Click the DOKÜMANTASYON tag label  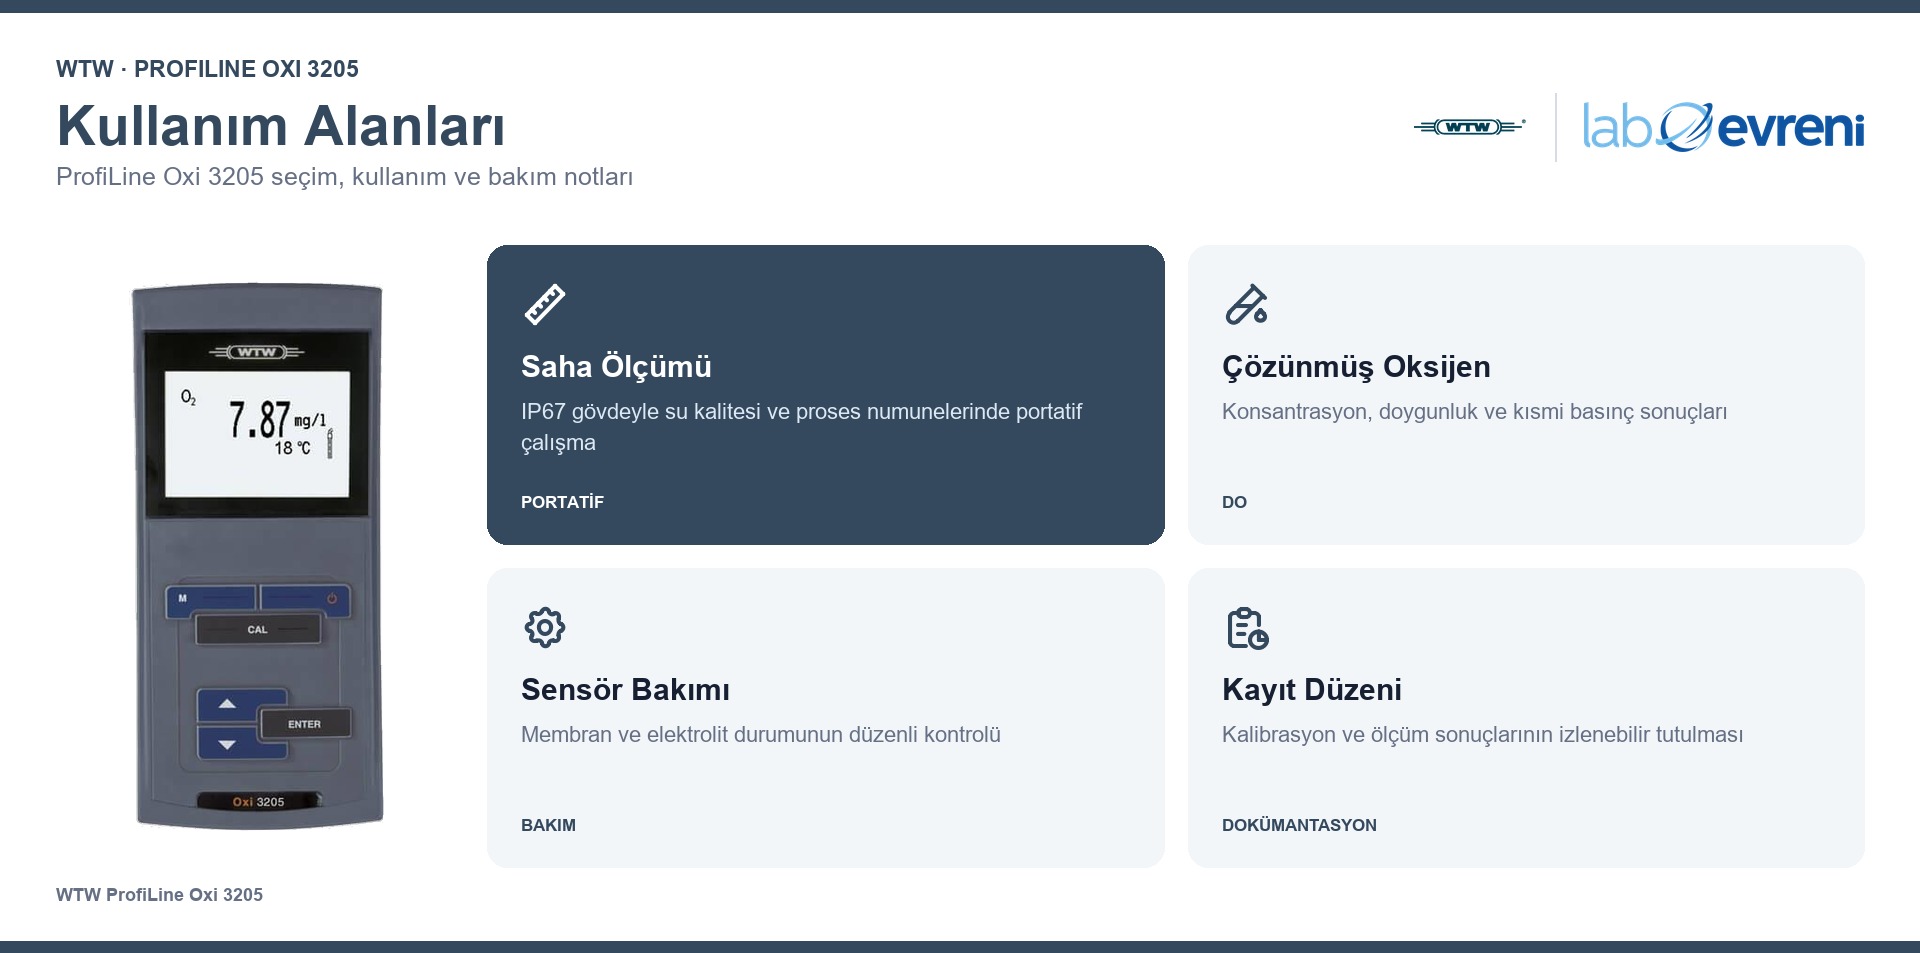(1299, 825)
